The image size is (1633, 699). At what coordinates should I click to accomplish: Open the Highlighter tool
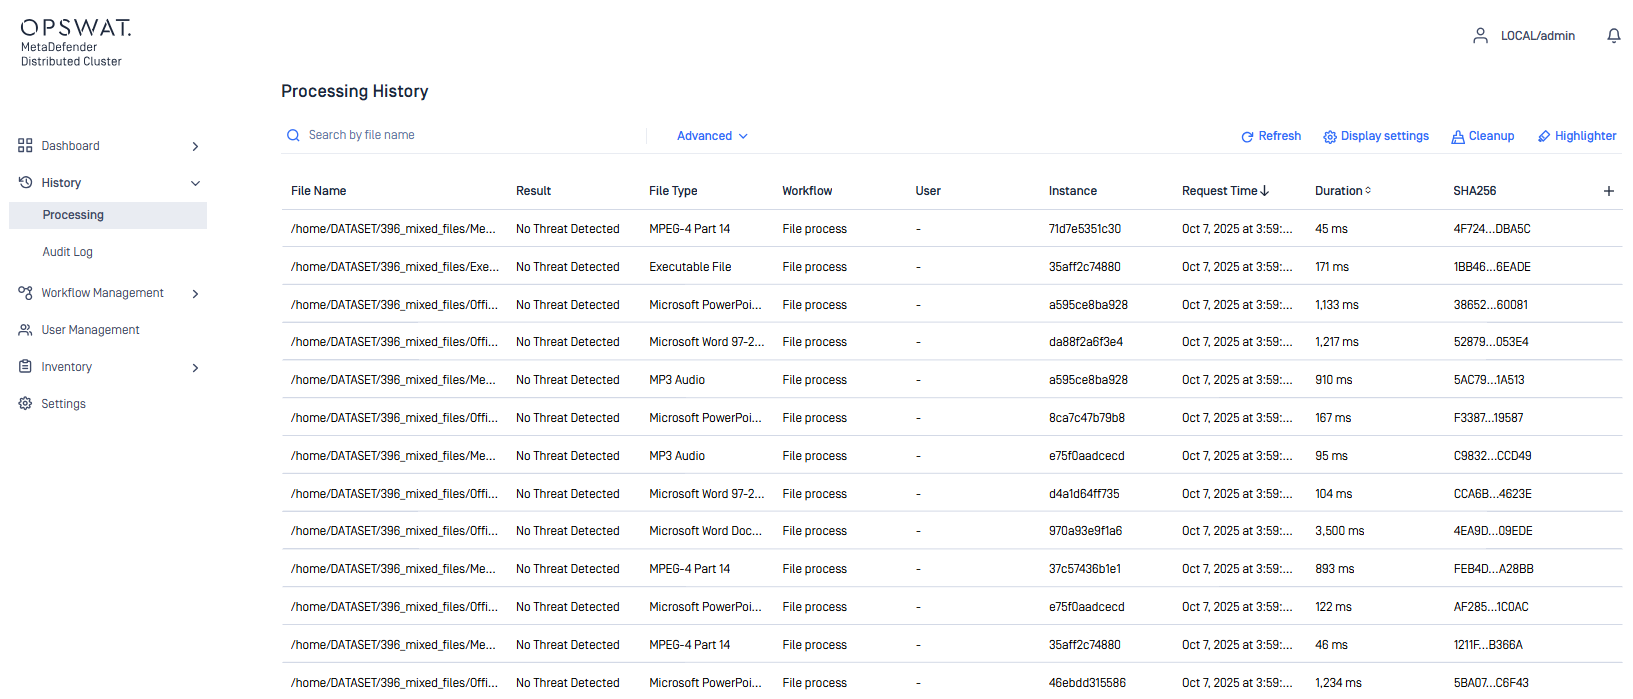tap(1576, 136)
